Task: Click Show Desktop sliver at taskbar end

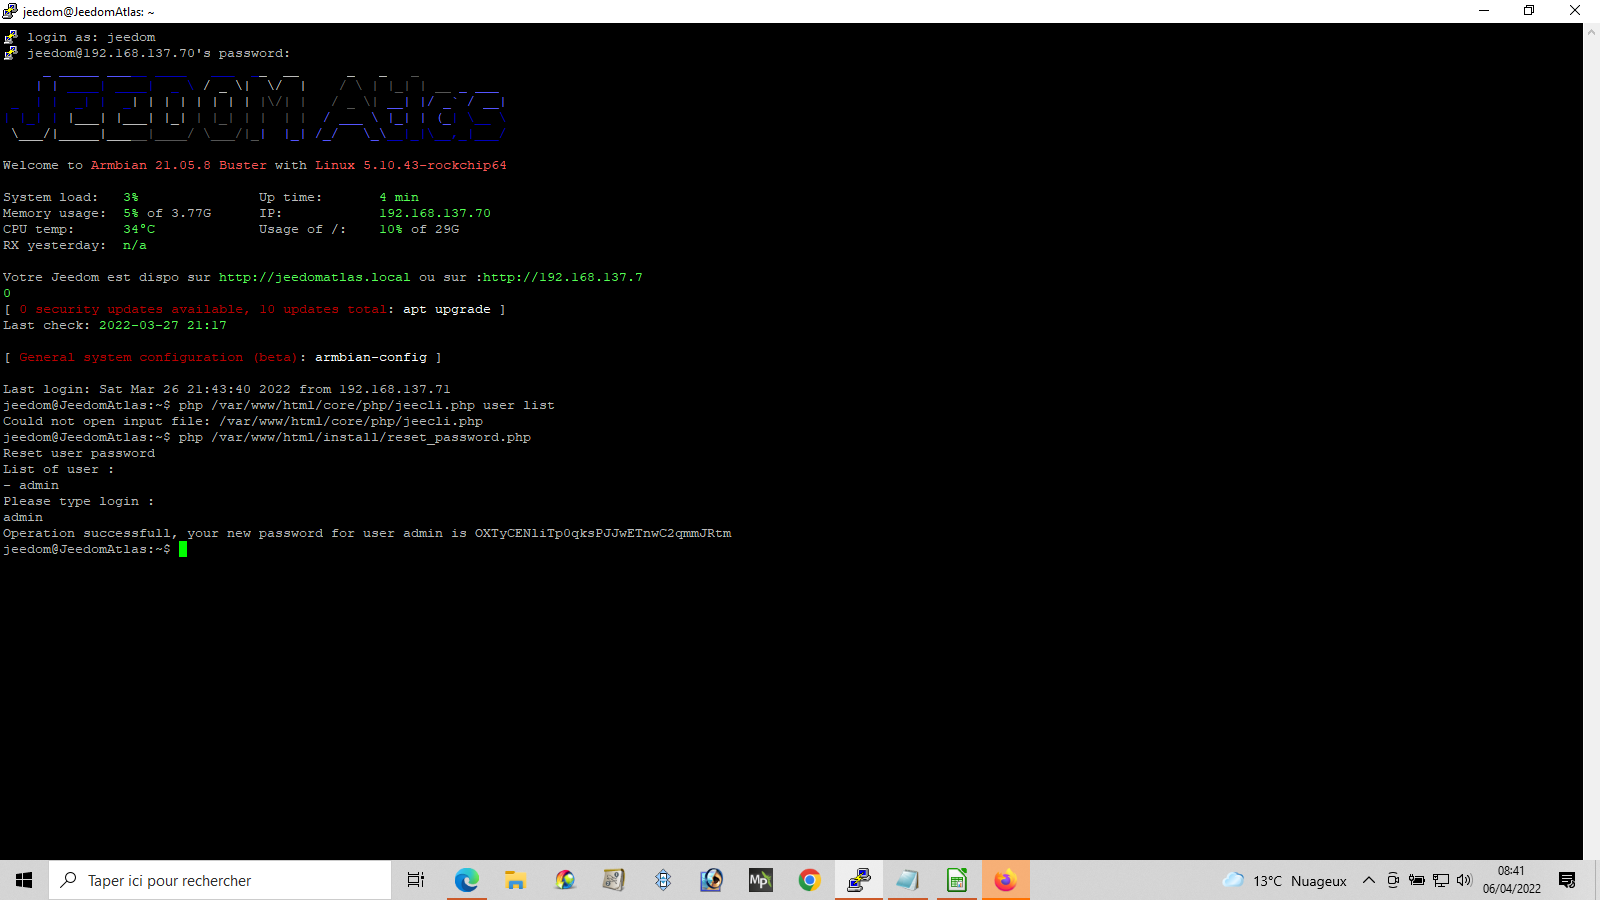Action: 1596,880
